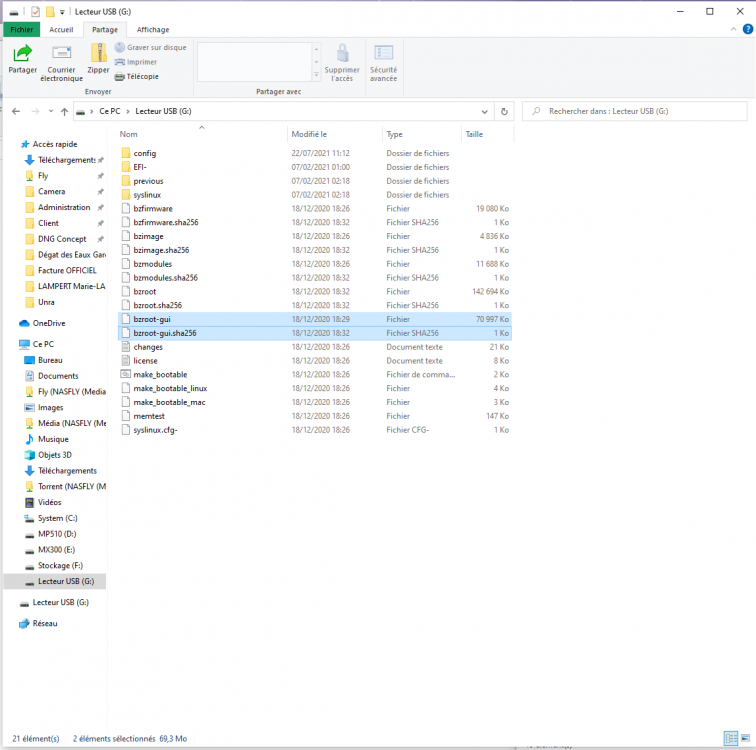Select the bzroot-gui.sha256 file
The height and width of the screenshot is (750, 756).
coord(315,333)
